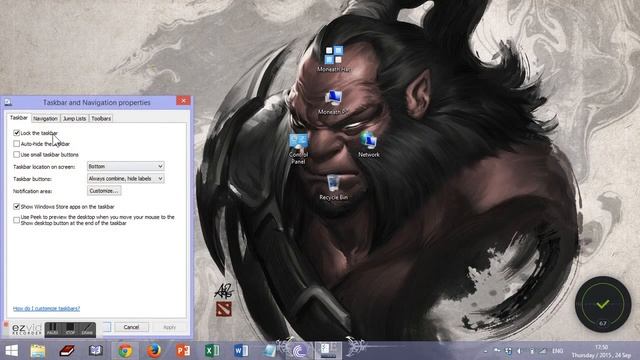Open the network signal tray icon
The width and height of the screenshot is (640, 360).
[x=543, y=351]
